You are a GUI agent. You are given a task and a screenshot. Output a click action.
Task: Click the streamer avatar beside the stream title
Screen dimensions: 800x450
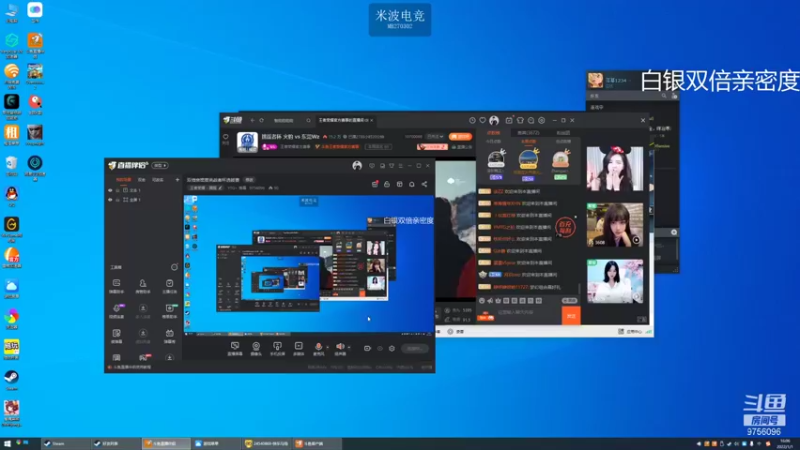pyautogui.click(x=247, y=142)
